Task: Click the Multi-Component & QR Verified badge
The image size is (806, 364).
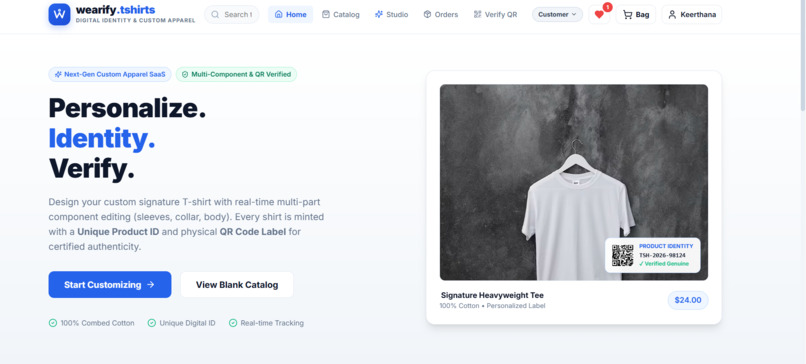Action: (236, 74)
